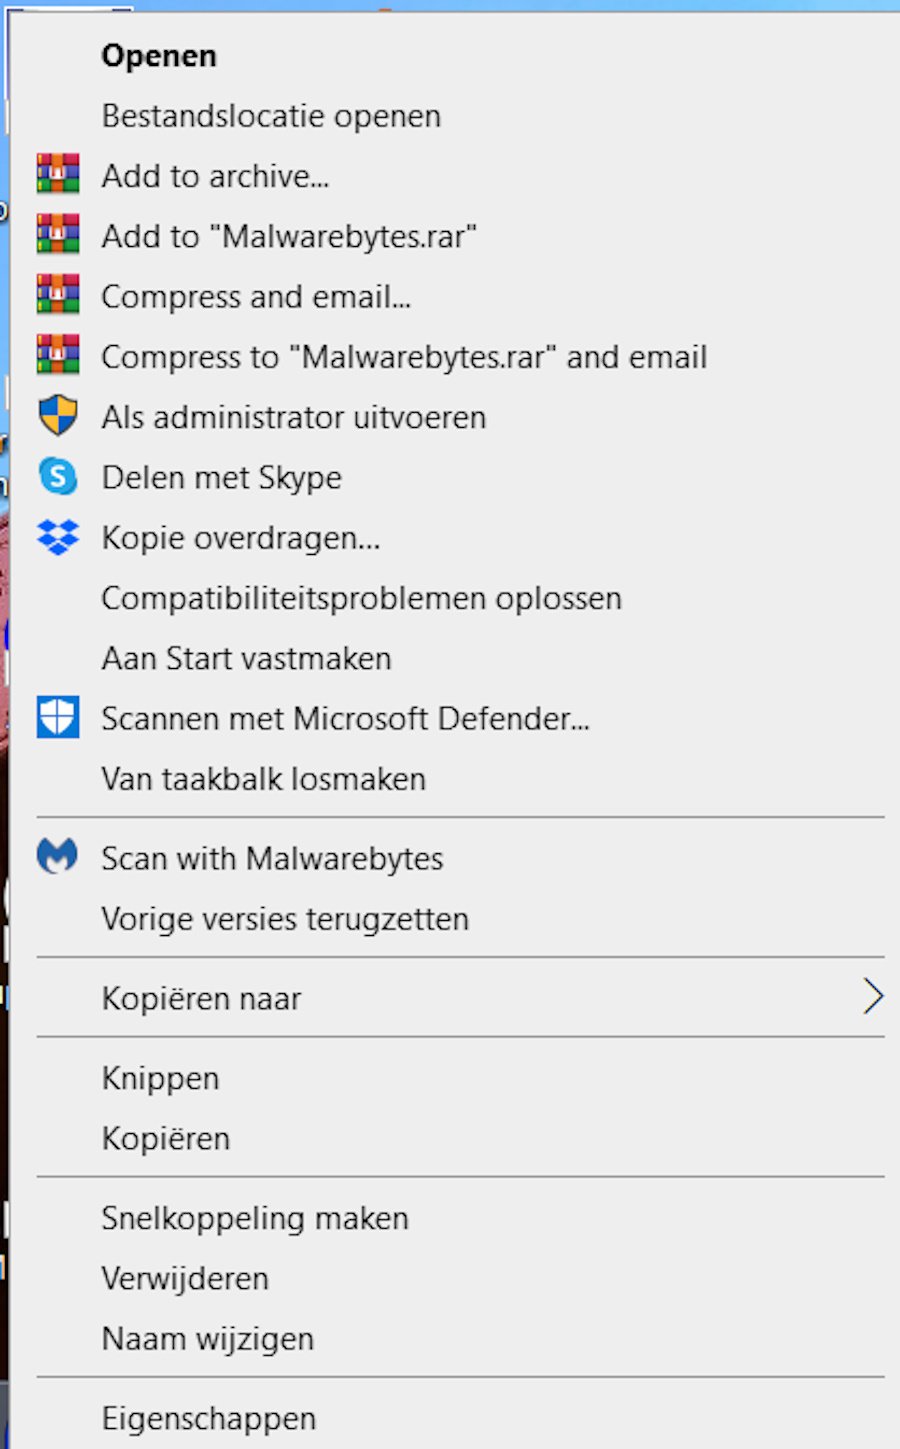Select Vorige versies terugzetten
The image size is (900, 1449).
pyautogui.click(x=285, y=918)
